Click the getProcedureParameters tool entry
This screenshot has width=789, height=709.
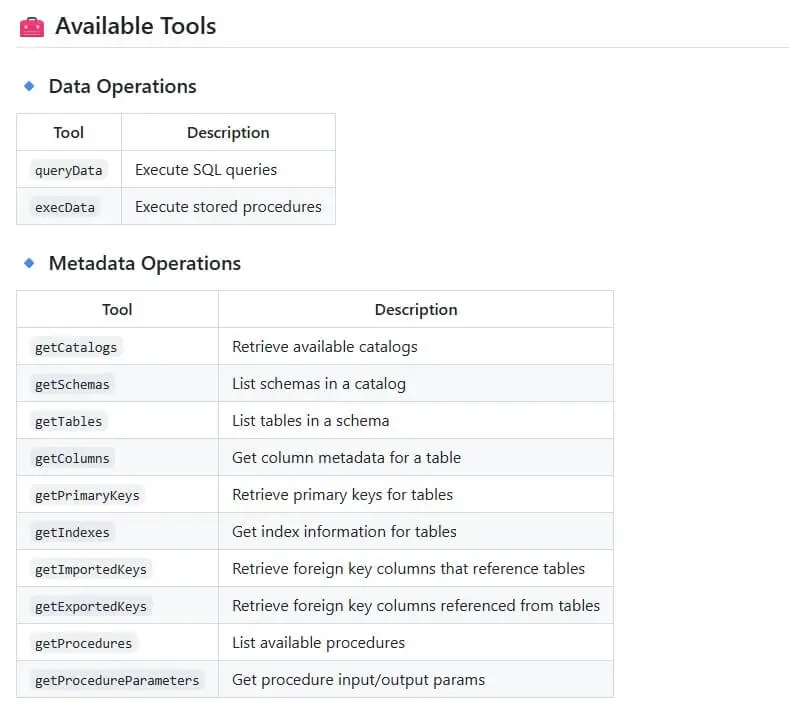pyautogui.click(x=117, y=680)
